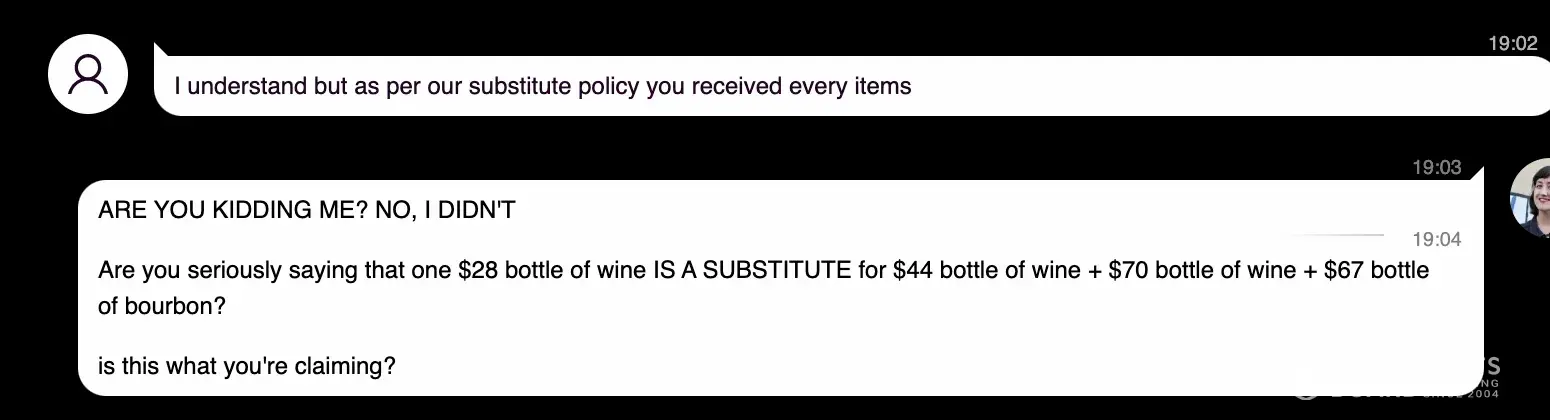Click the 19:04 message timestamp
Image resolution: width=1550 pixels, height=420 pixels.
point(1436,239)
